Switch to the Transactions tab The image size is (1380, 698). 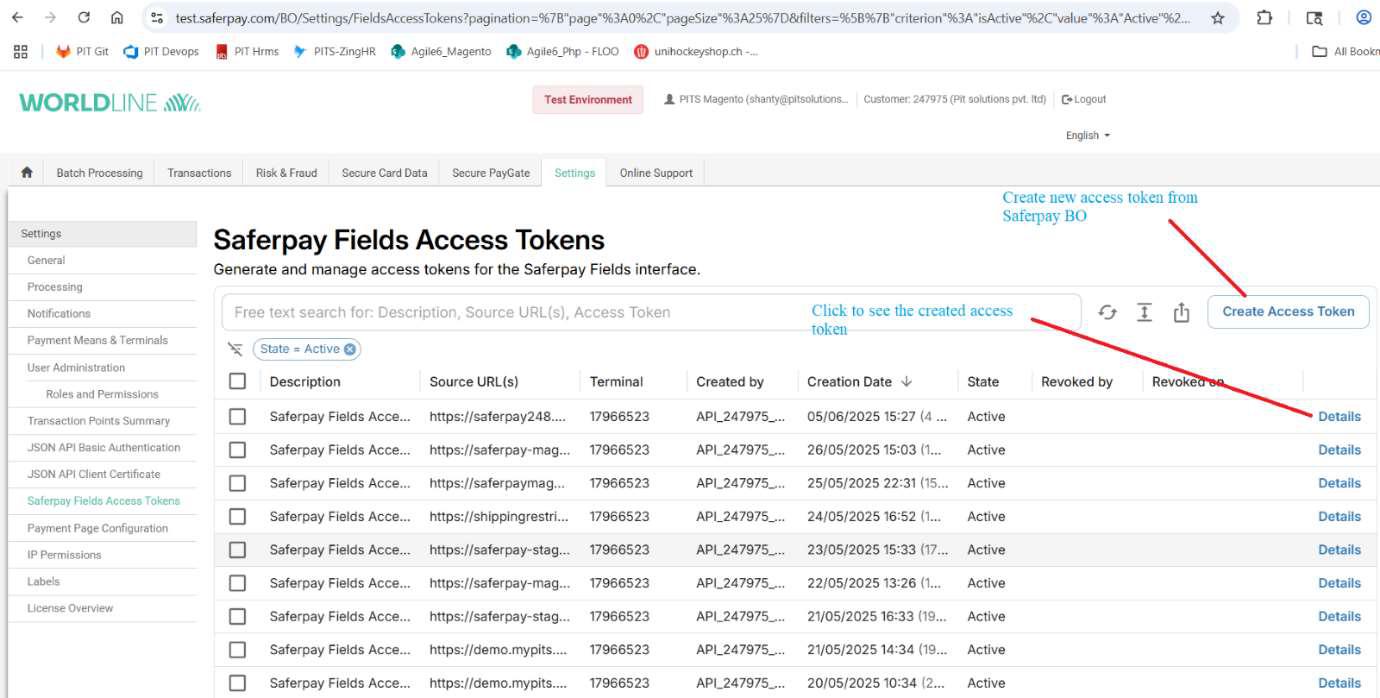click(199, 172)
